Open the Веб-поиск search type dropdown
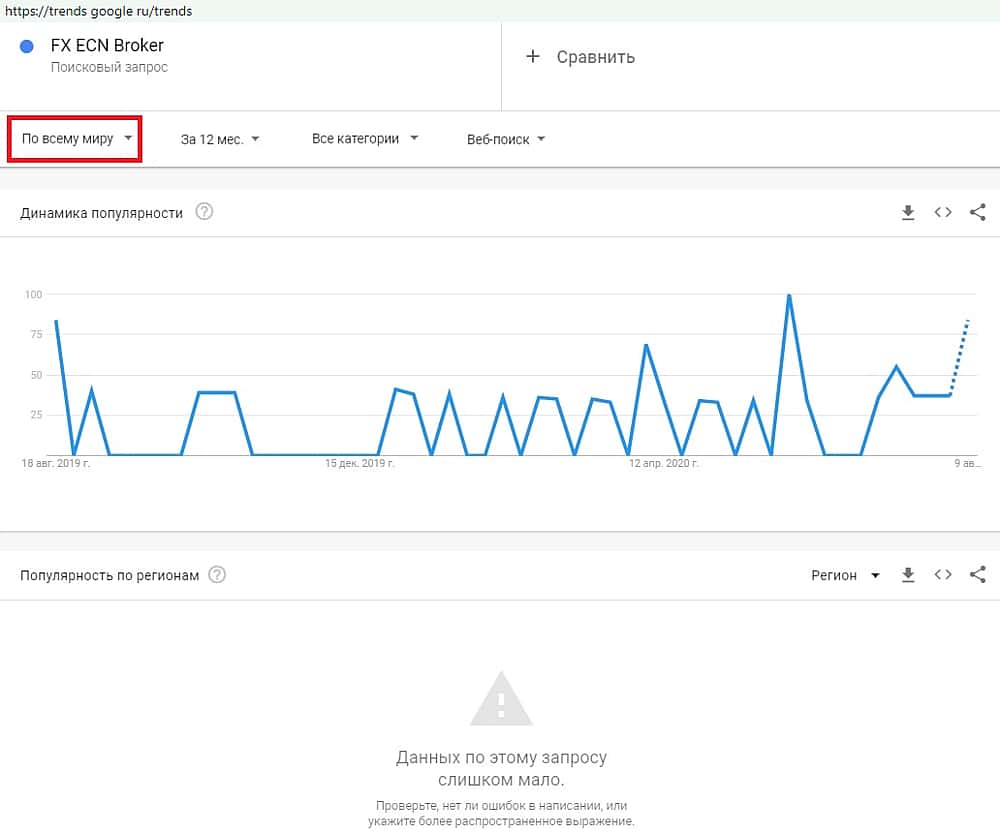Image resolution: width=1000 pixels, height=834 pixels. 506,139
